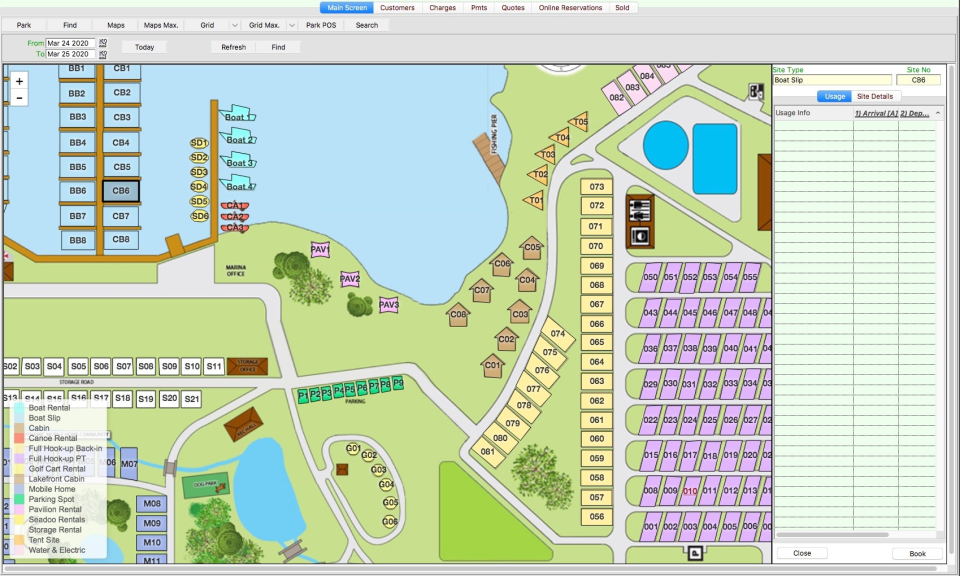Zoom in on the map with the plus control
The width and height of the screenshot is (960, 576).
pyautogui.click(x=19, y=79)
